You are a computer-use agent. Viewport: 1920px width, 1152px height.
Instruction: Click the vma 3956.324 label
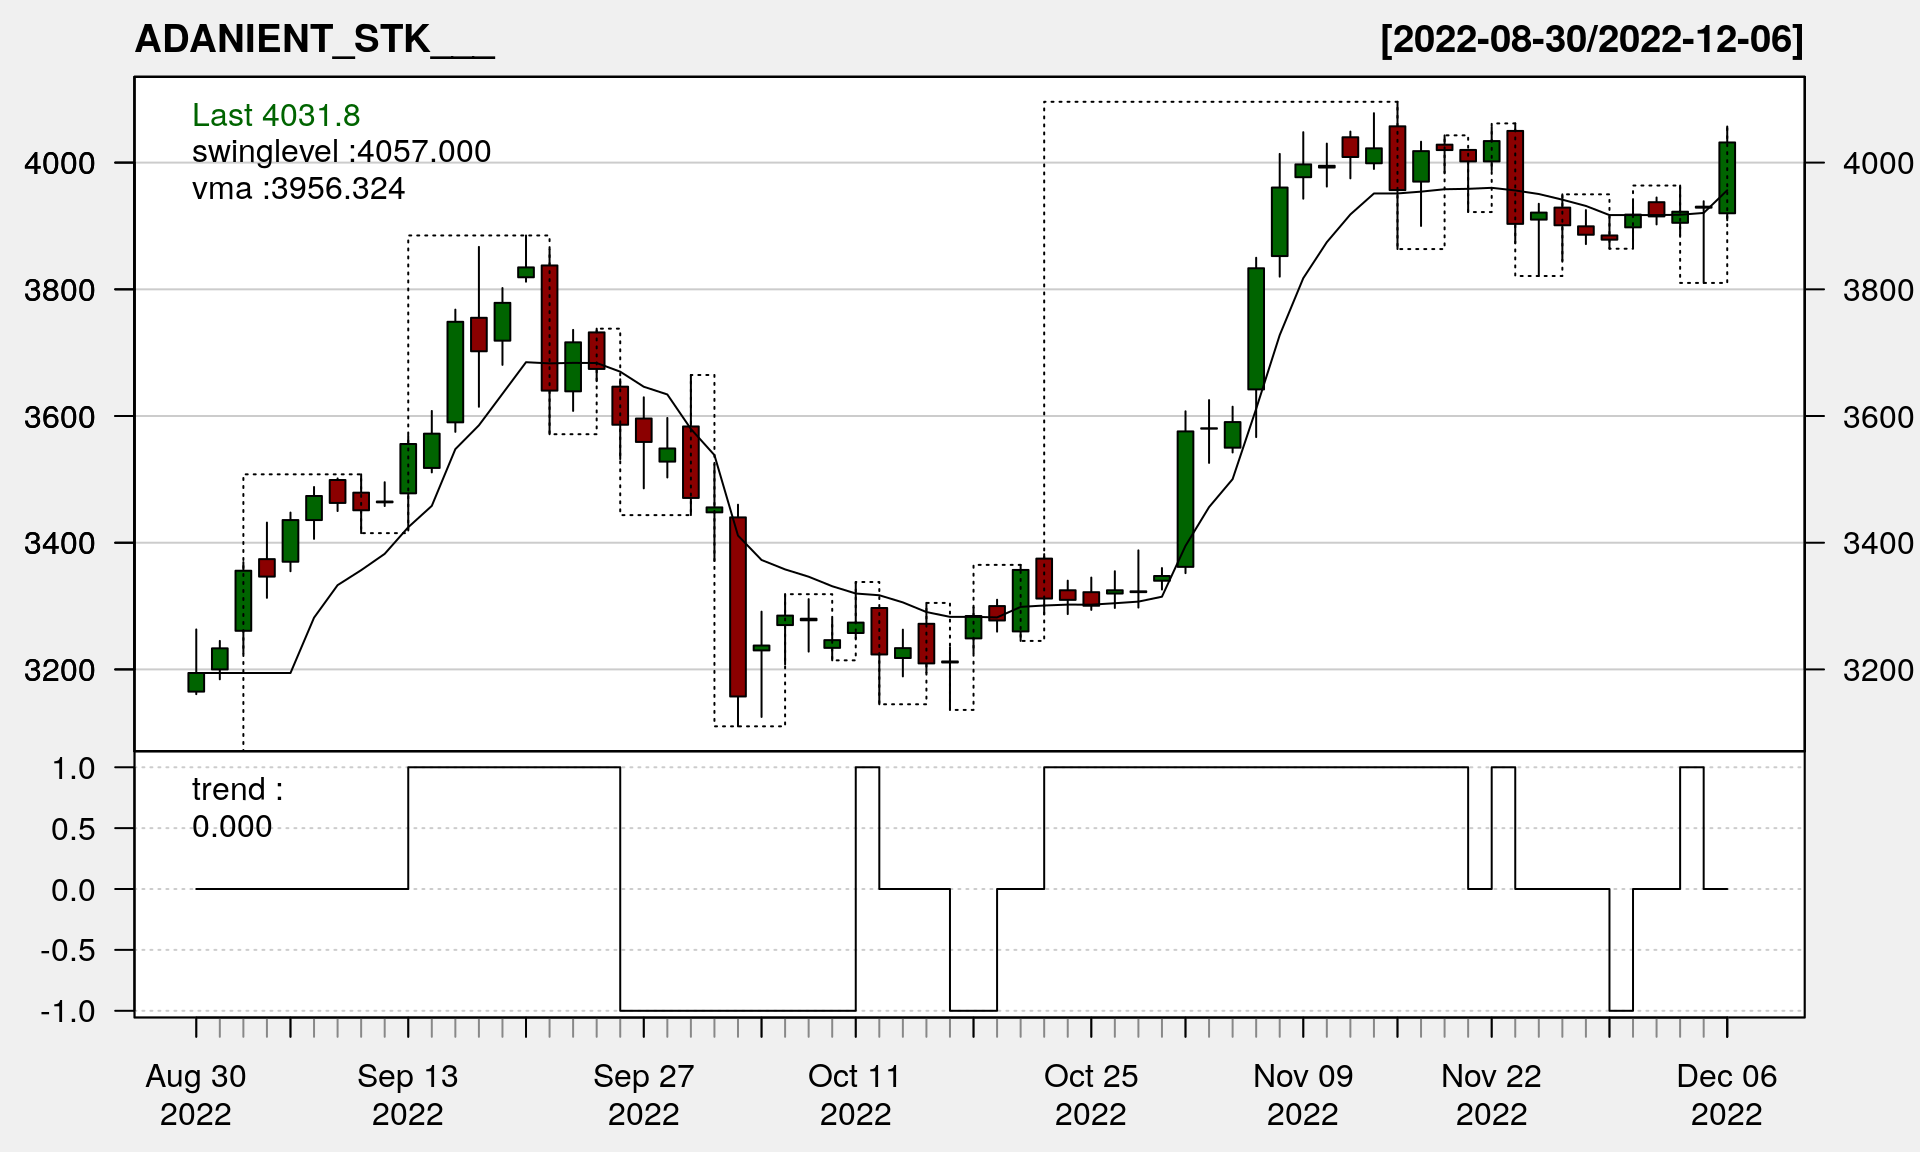tap(298, 189)
